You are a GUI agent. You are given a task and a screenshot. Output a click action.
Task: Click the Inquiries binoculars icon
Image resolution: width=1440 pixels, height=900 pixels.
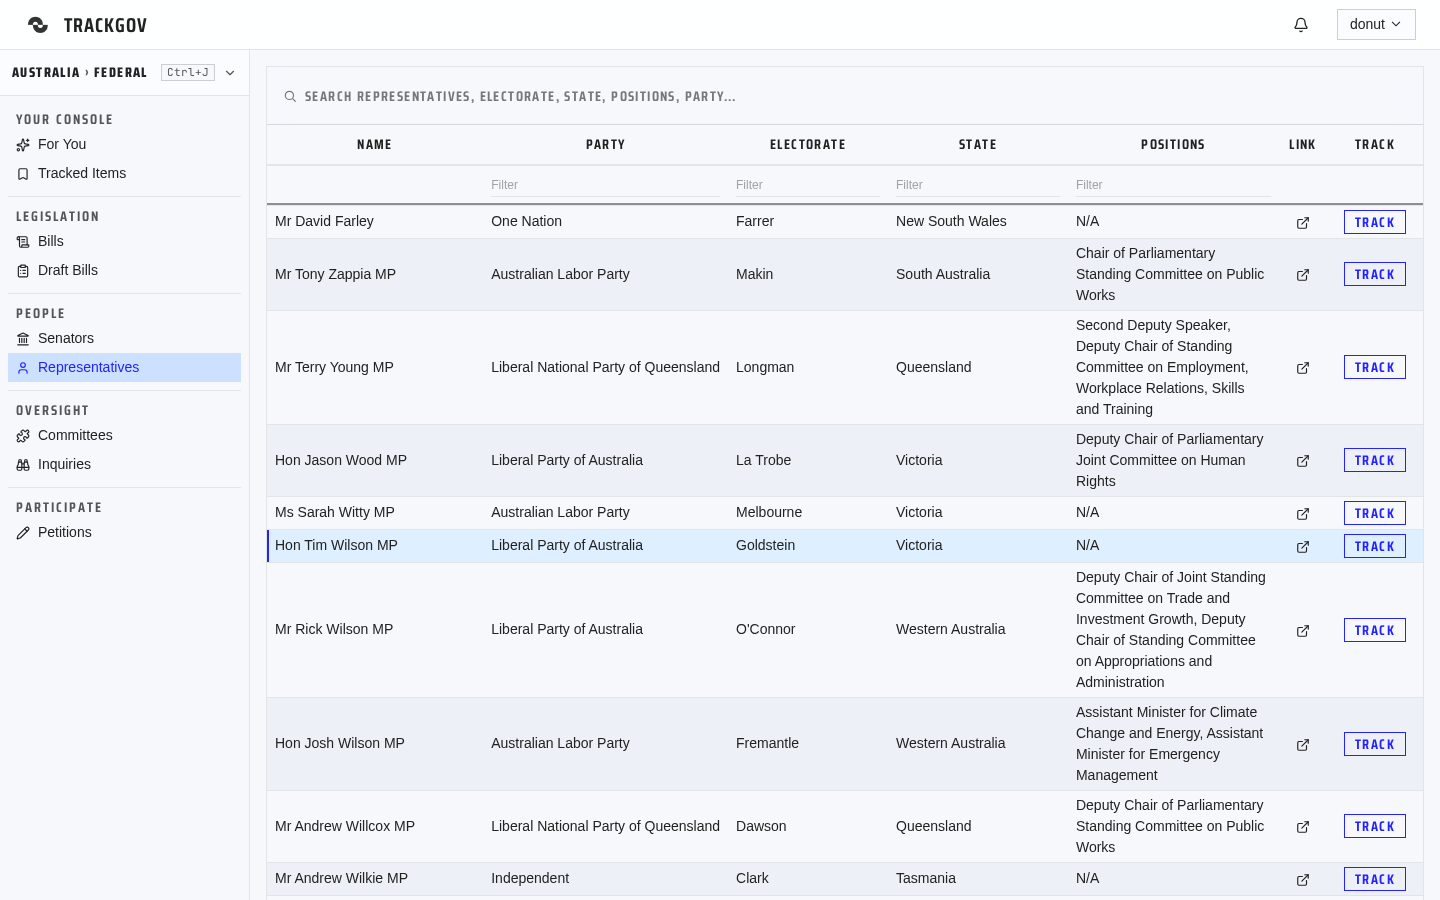click(x=23, y=465)
